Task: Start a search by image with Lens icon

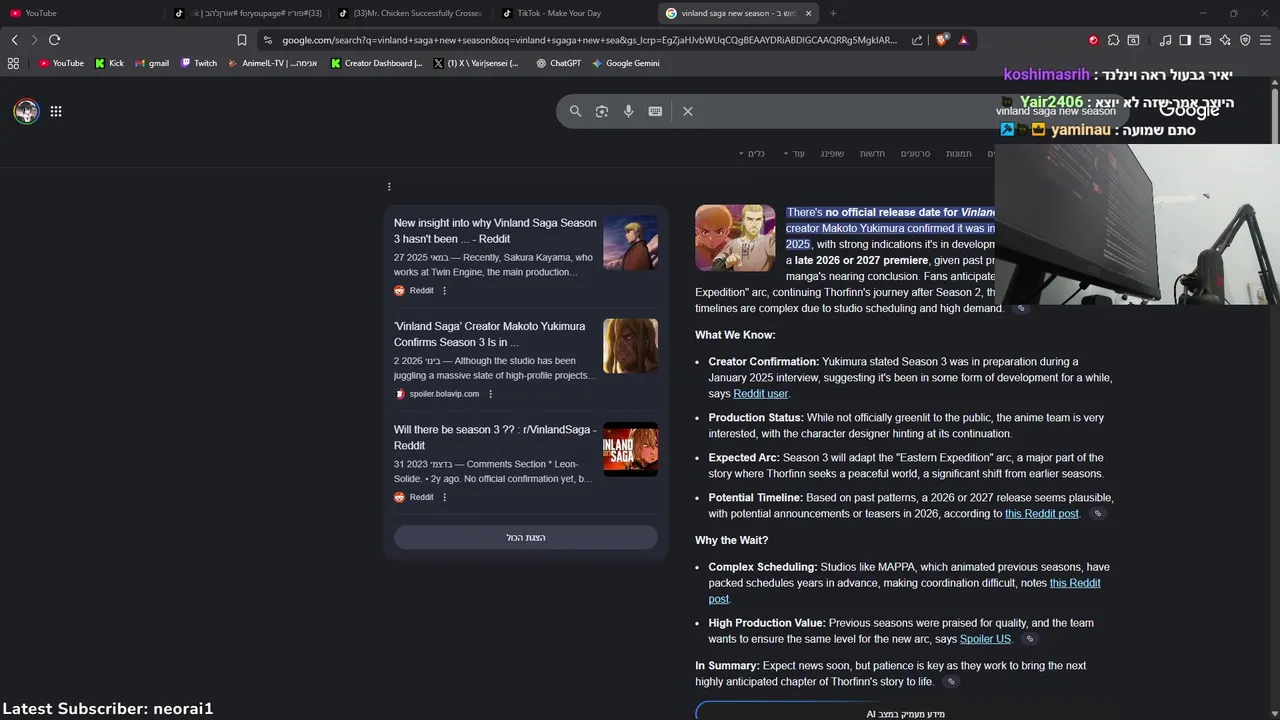Action: (x=602, y=111)
